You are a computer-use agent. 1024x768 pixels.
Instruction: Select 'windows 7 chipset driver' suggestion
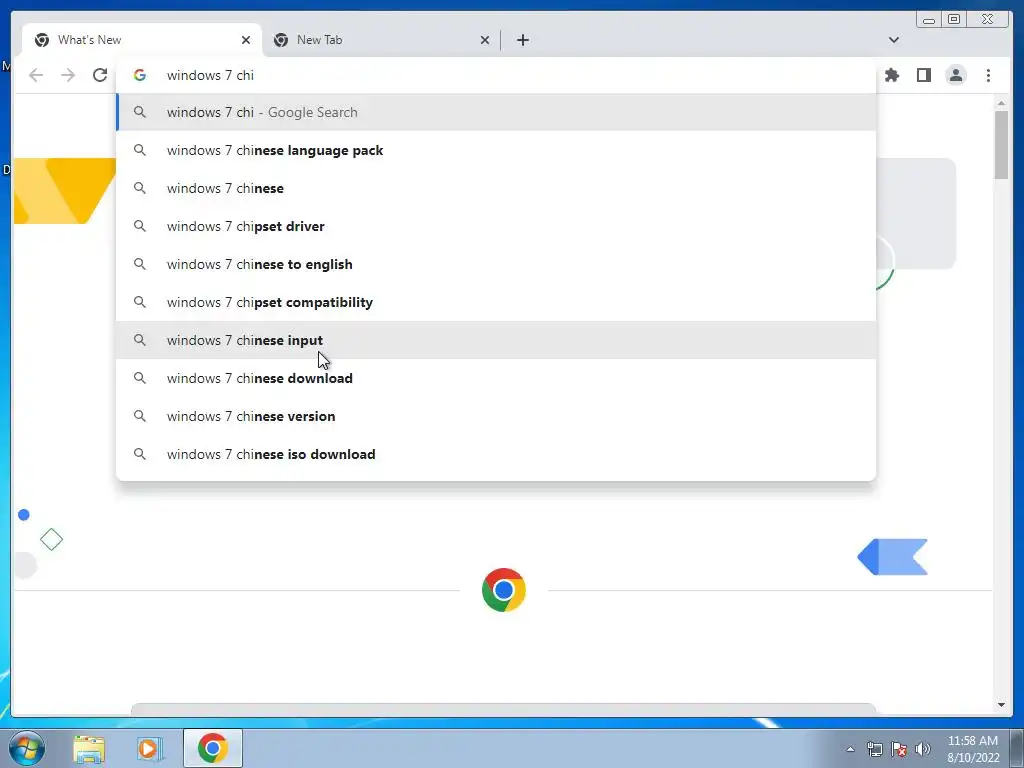coord(496,226)
